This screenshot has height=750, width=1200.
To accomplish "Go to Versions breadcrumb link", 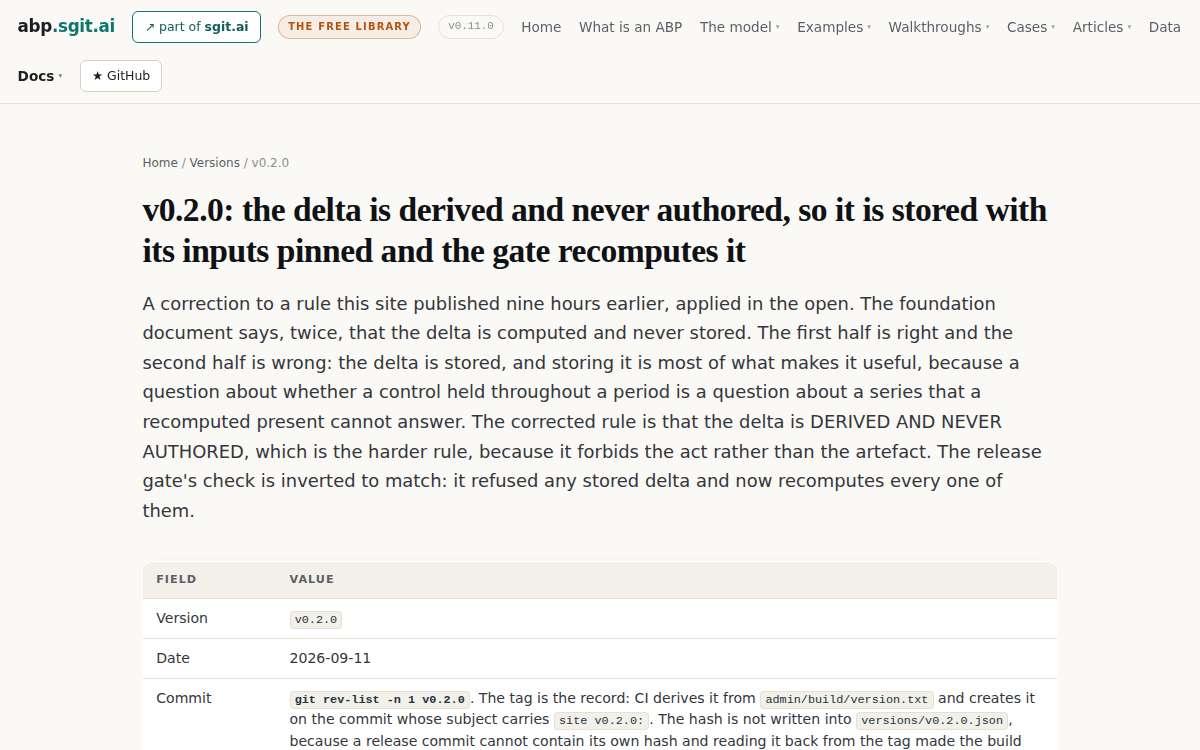I will coord(215,162).
